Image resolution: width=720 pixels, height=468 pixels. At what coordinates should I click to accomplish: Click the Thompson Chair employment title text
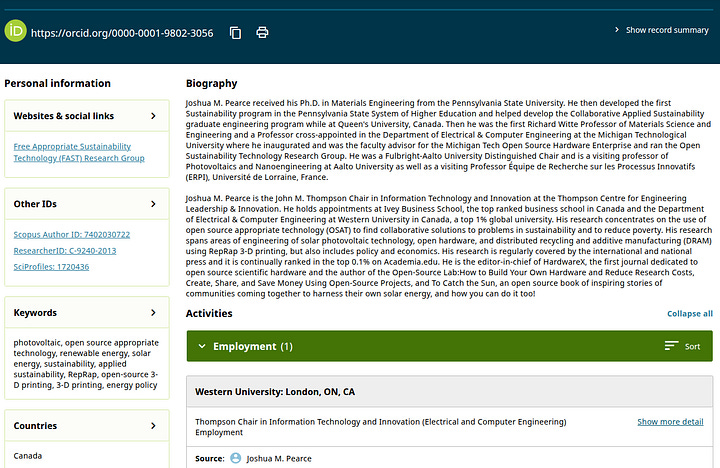pyautogui.click(x=380, y=422)
